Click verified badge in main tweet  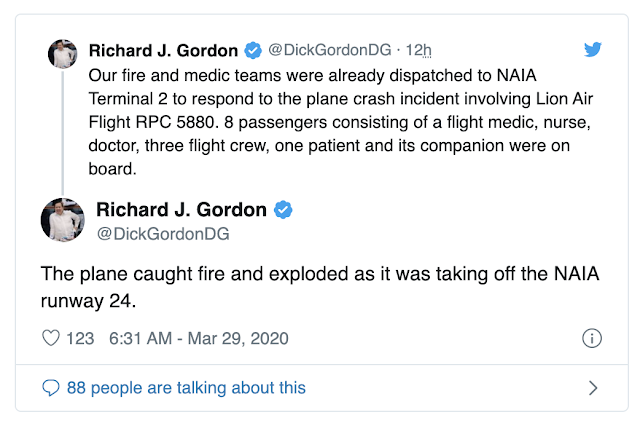pos(284,210)
